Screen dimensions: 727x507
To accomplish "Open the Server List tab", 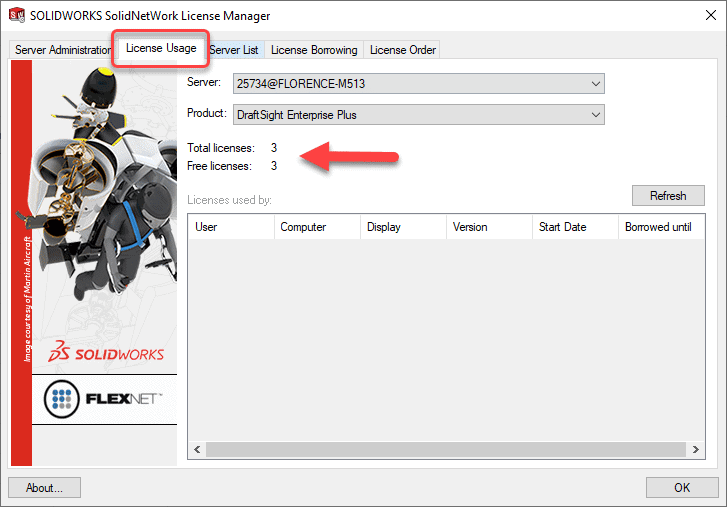I will tap(235, 50).
